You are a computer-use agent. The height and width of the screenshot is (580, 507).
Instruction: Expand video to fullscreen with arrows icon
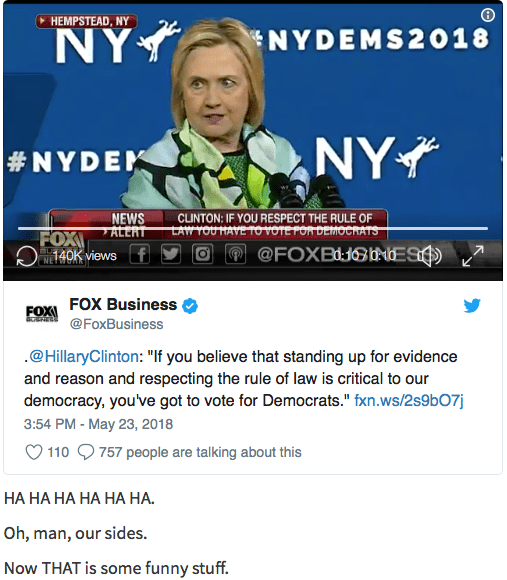(x=473, y=256)
